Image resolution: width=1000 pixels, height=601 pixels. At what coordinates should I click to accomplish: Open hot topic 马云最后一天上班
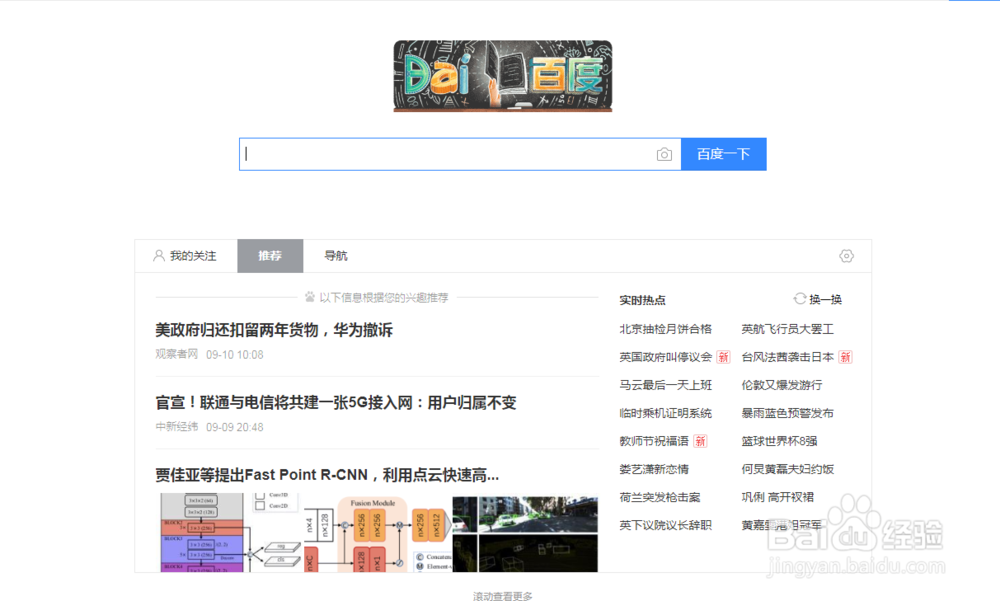tap(665, 385)
